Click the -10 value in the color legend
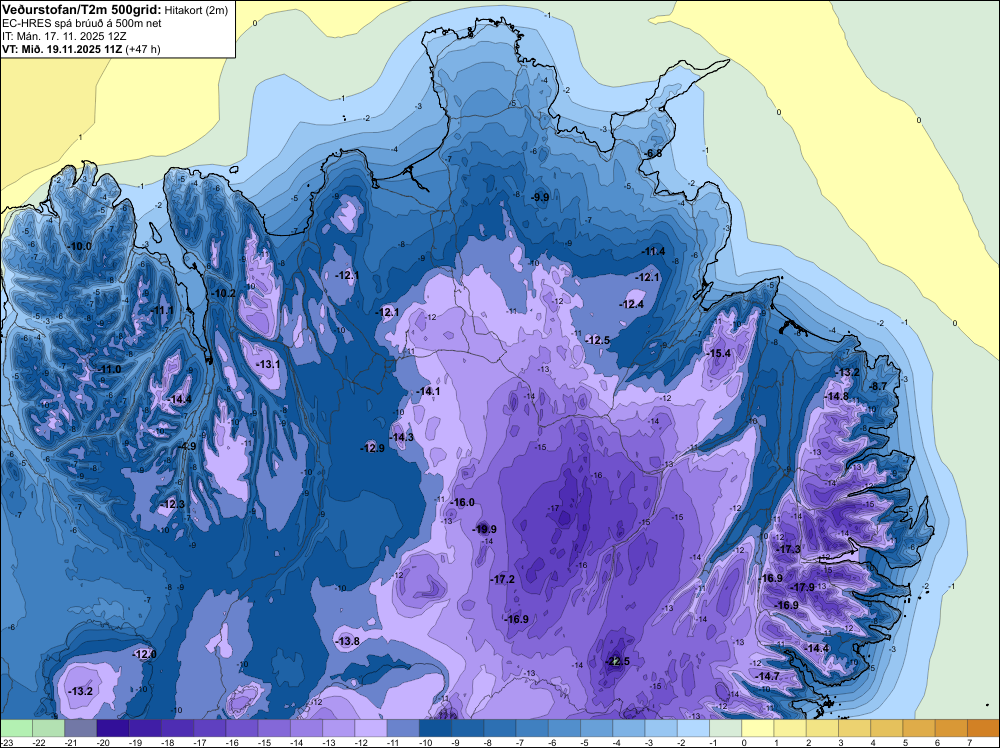Image resolution: width=1000 pixels, height=748 pixels. [425, 742]
